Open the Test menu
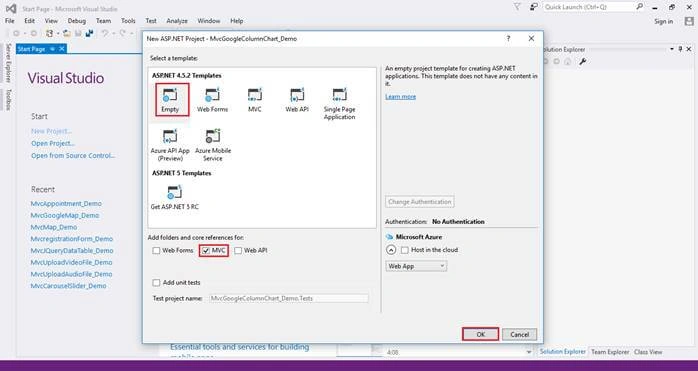This screenshot has width=698, height=371. [151, 21]
